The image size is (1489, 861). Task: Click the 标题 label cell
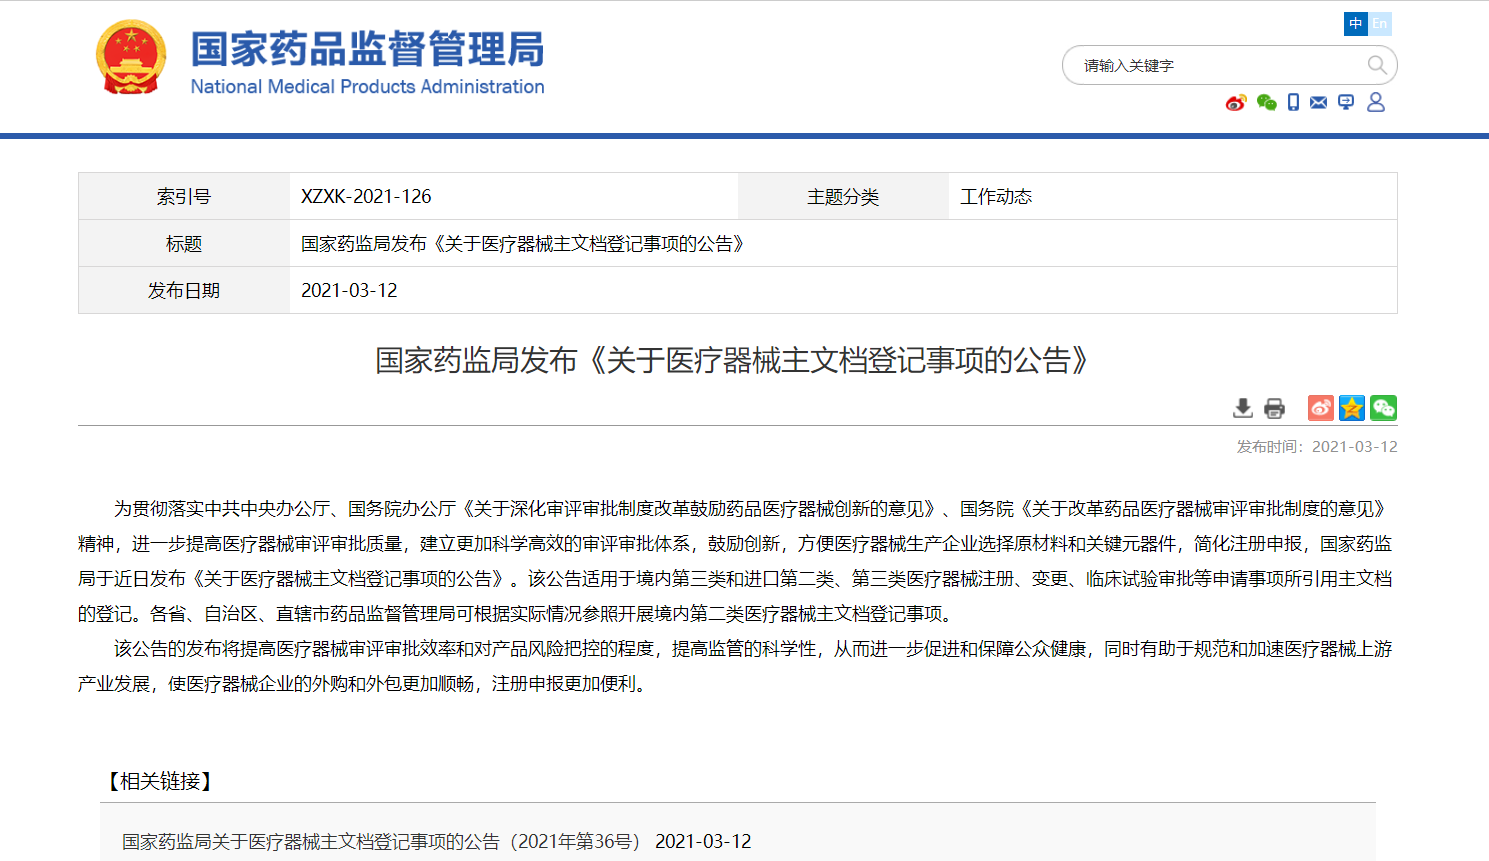184,244
